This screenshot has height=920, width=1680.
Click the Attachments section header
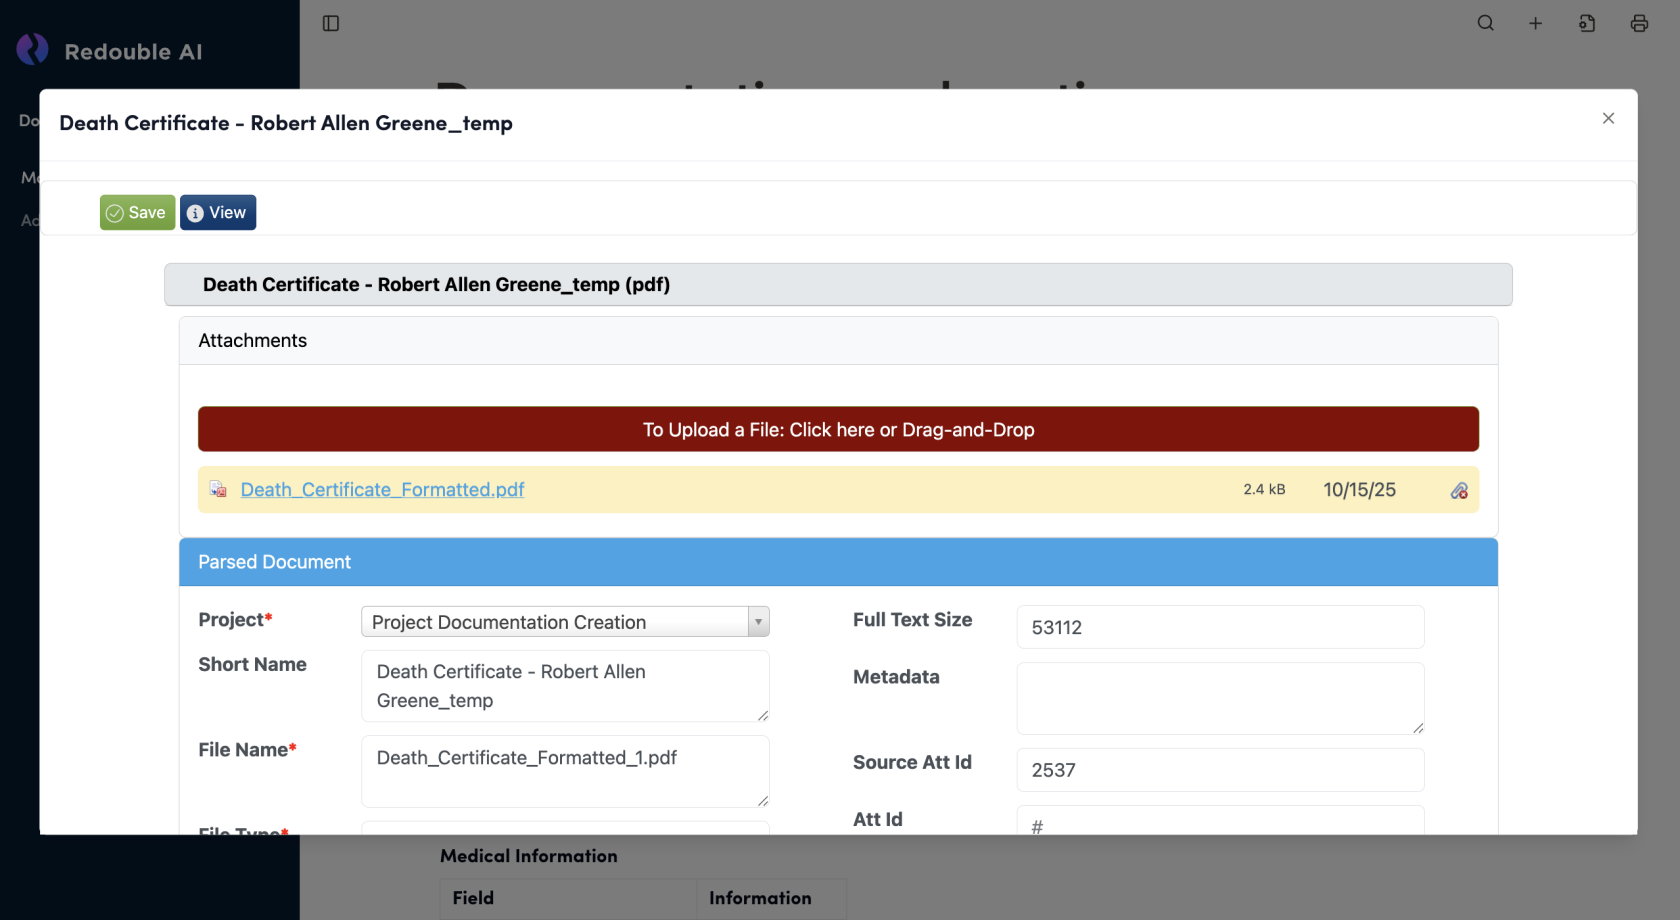click(x=838, y=341)
